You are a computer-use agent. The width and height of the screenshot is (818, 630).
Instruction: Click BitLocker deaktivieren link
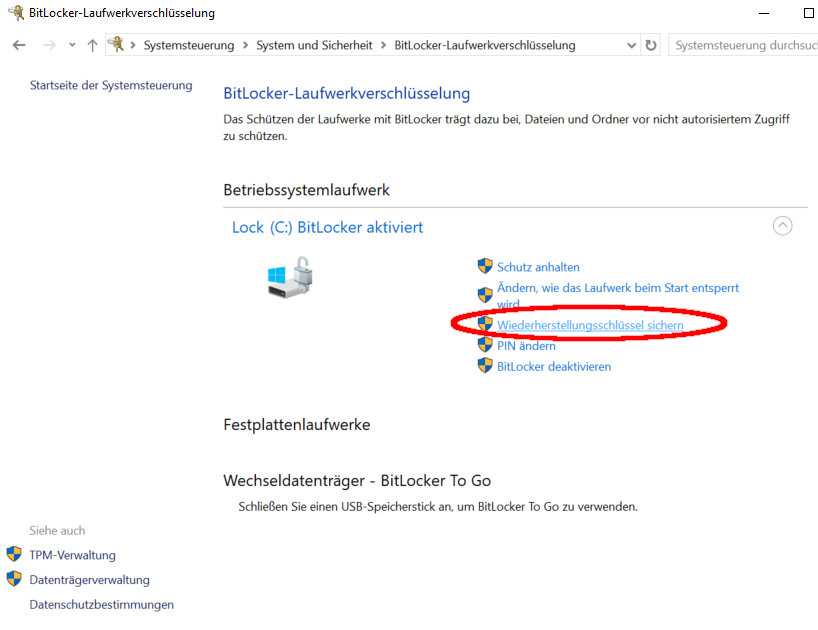554,367
